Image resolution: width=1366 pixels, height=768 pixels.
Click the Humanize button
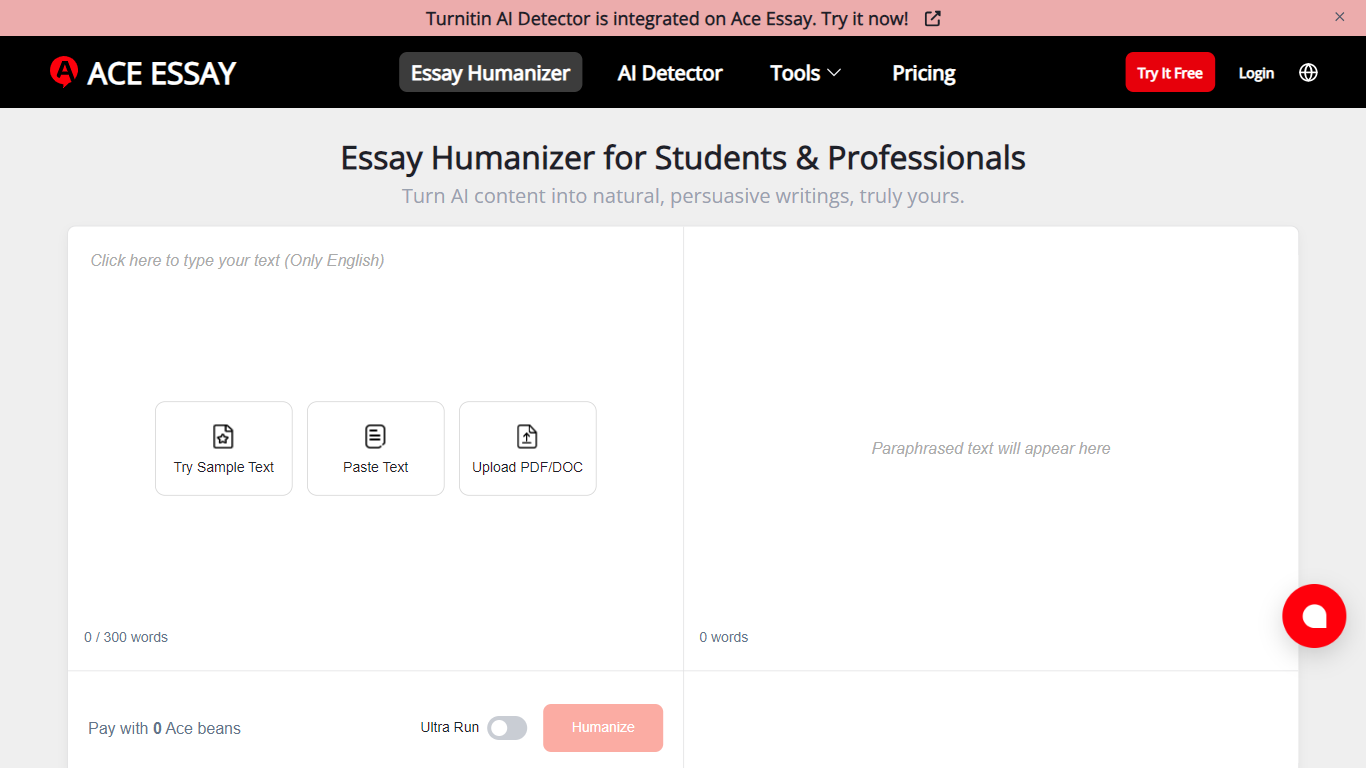(x=603, y=728)
